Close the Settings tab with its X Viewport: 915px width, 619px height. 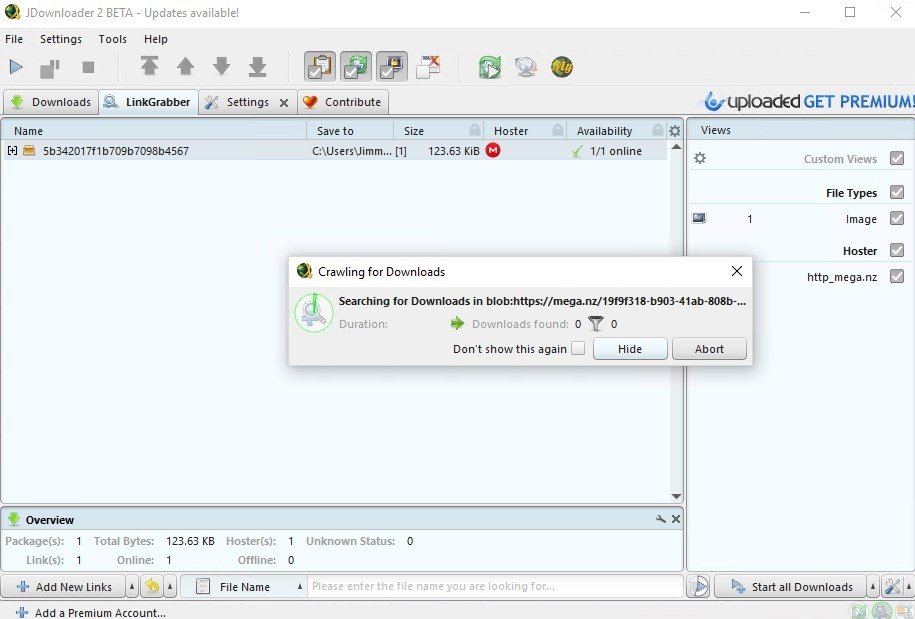(284, 103)
